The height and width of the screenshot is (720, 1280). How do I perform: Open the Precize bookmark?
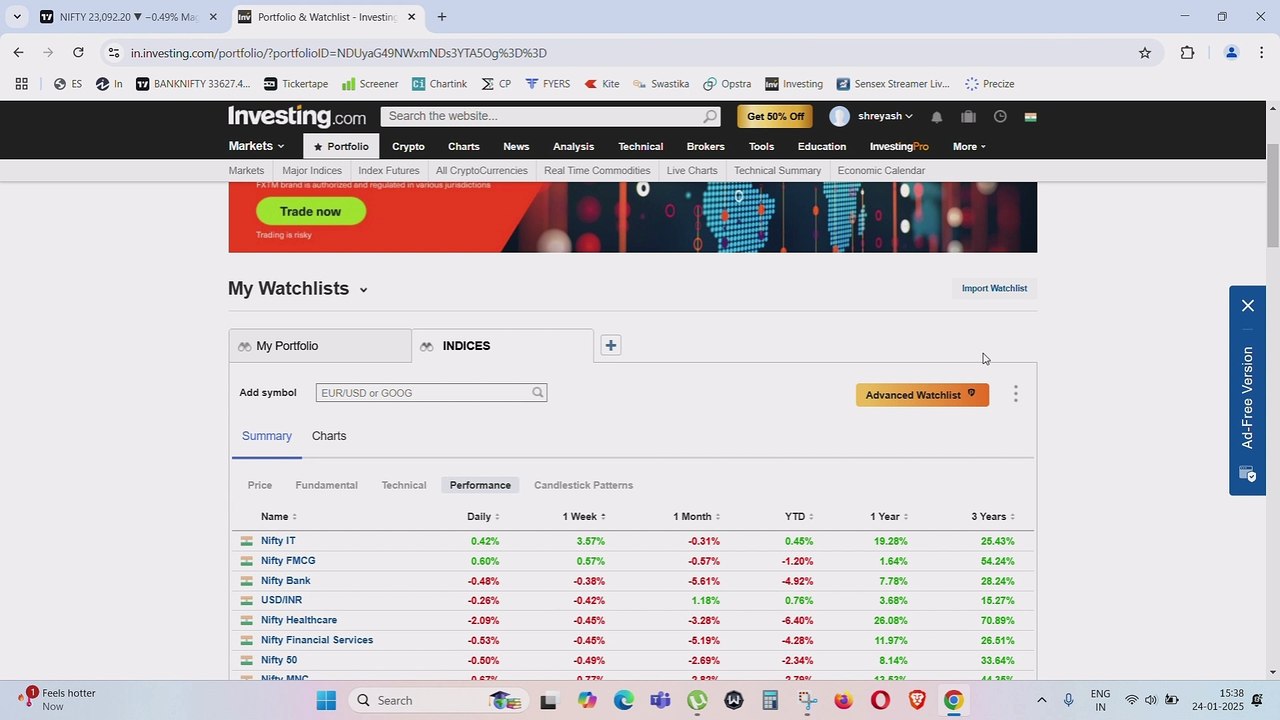coord(989,84)
